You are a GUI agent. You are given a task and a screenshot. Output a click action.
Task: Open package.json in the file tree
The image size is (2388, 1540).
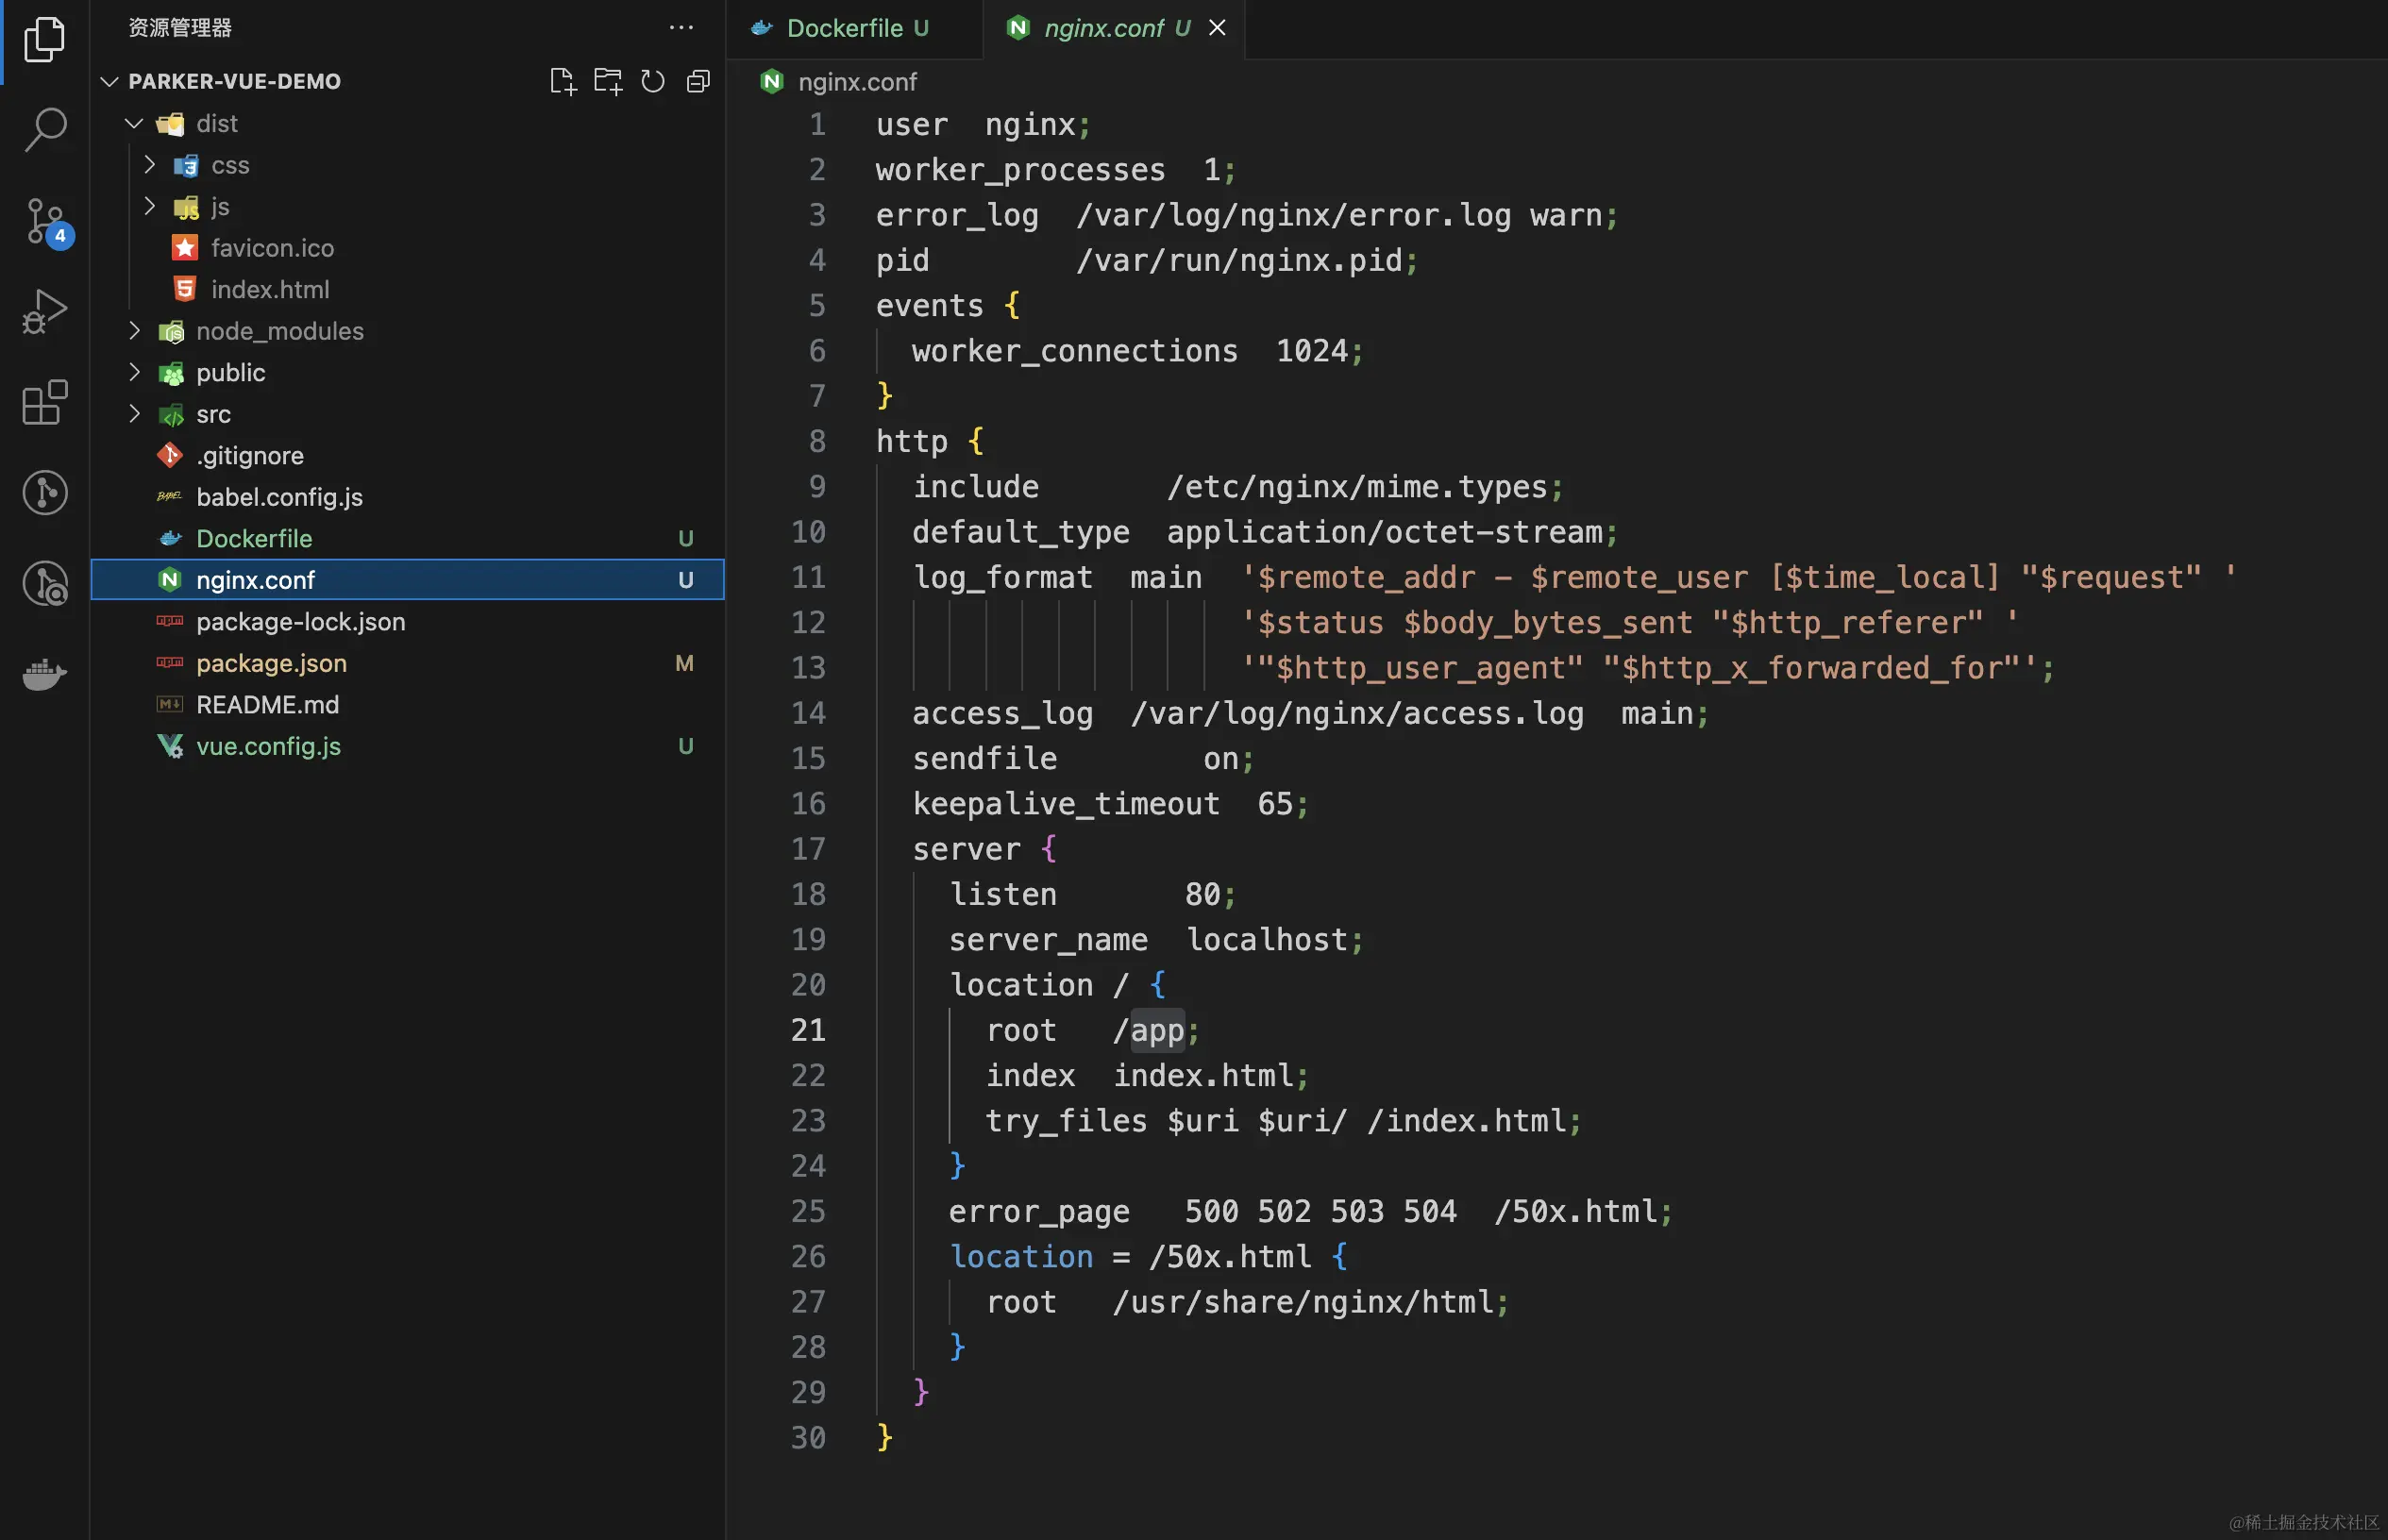(271, 663)
